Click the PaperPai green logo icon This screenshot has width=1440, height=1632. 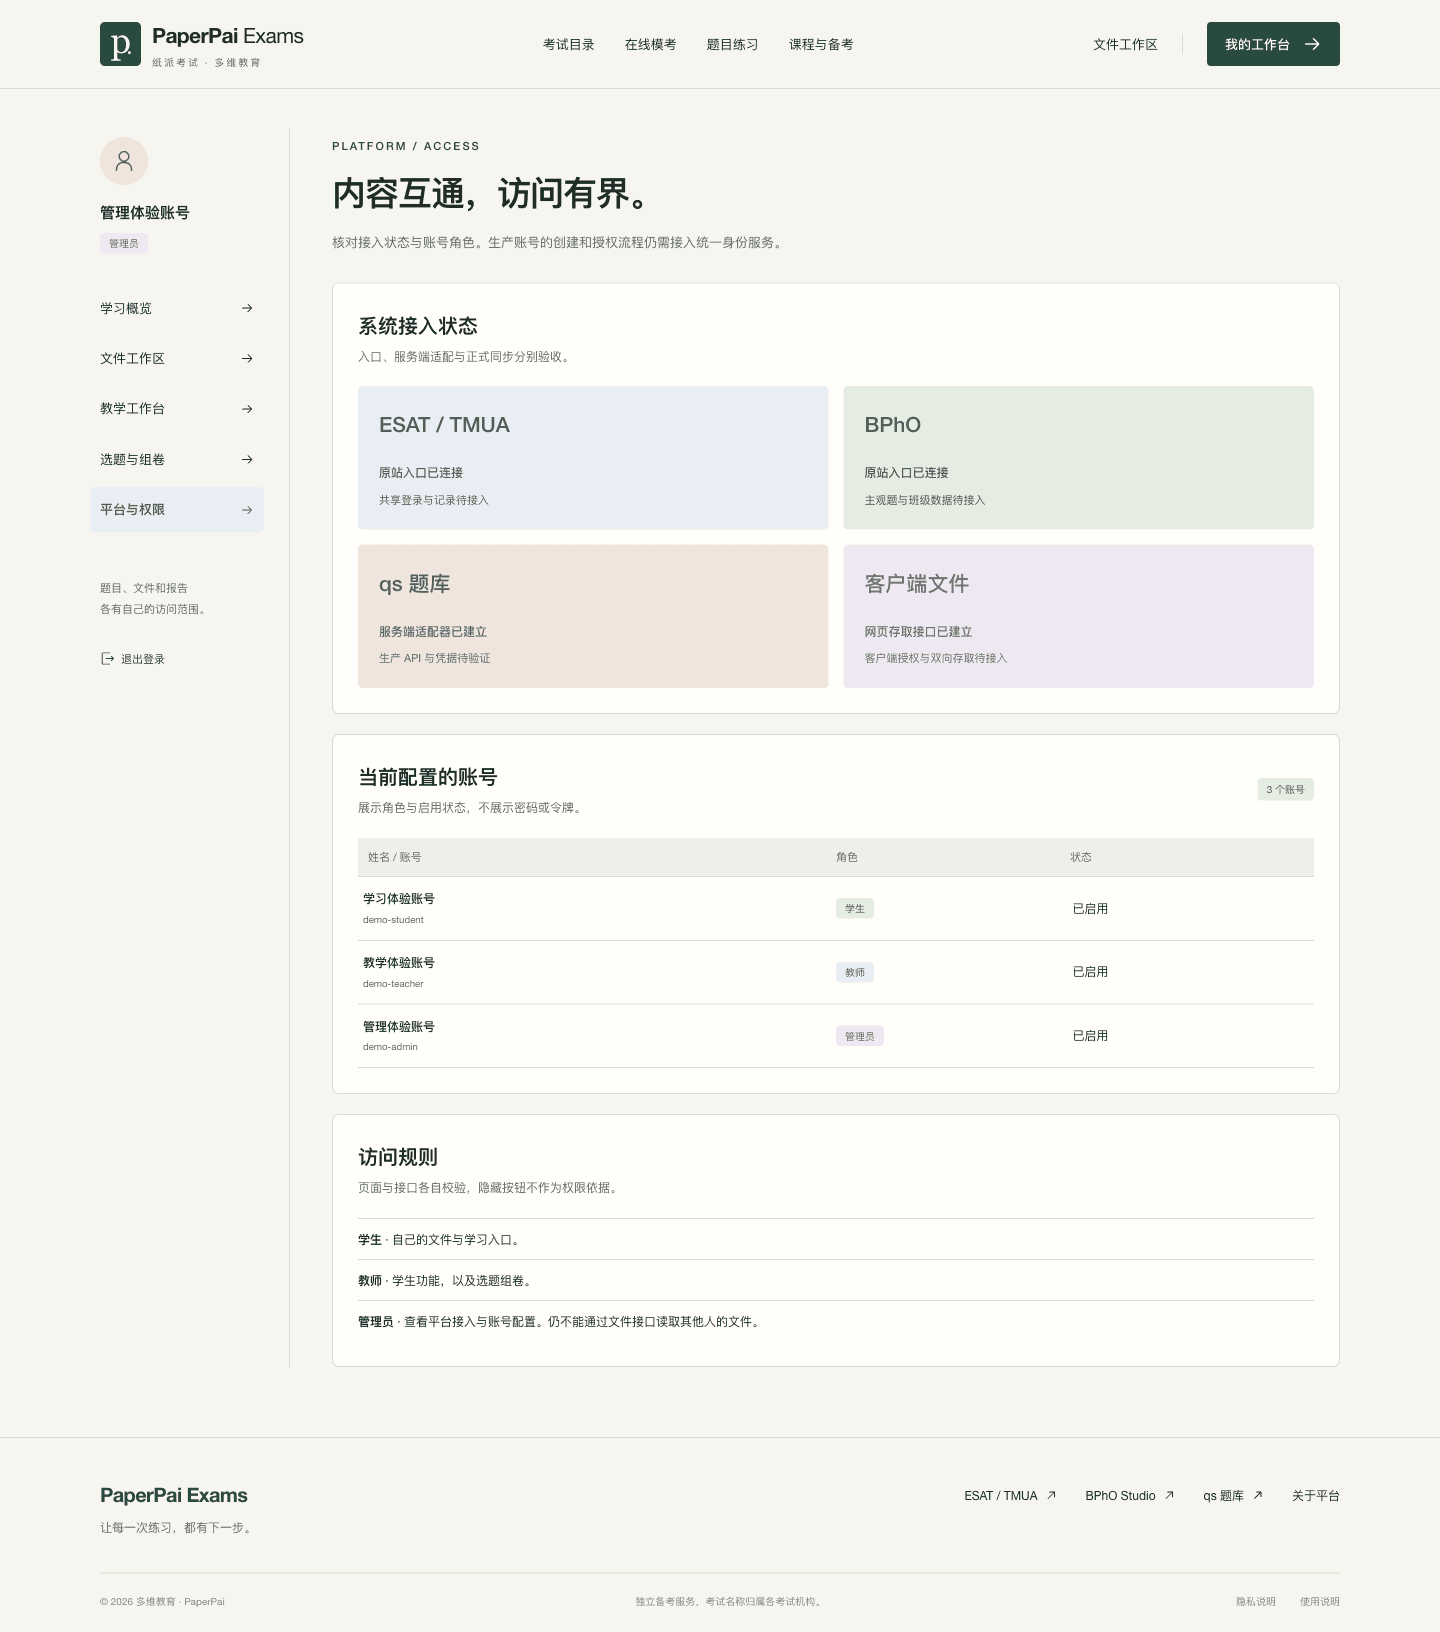pyautogui.click(x=120, y=44)
